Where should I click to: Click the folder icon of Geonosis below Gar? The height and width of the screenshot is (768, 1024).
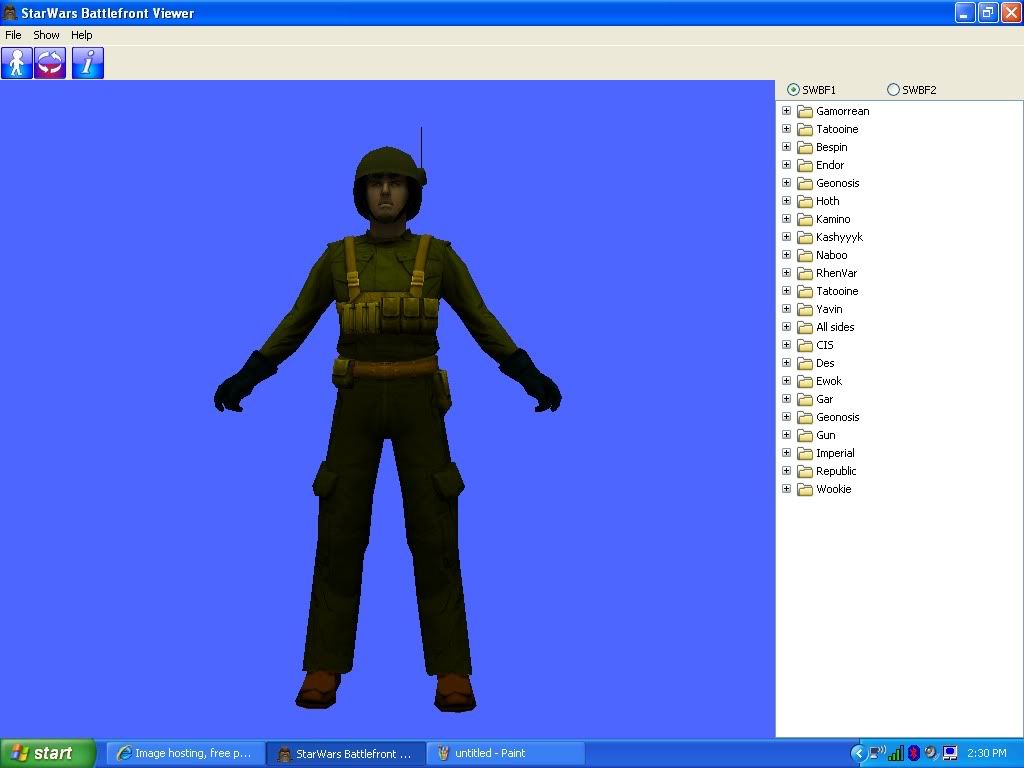pyautogui.click(x=805, y=417)
